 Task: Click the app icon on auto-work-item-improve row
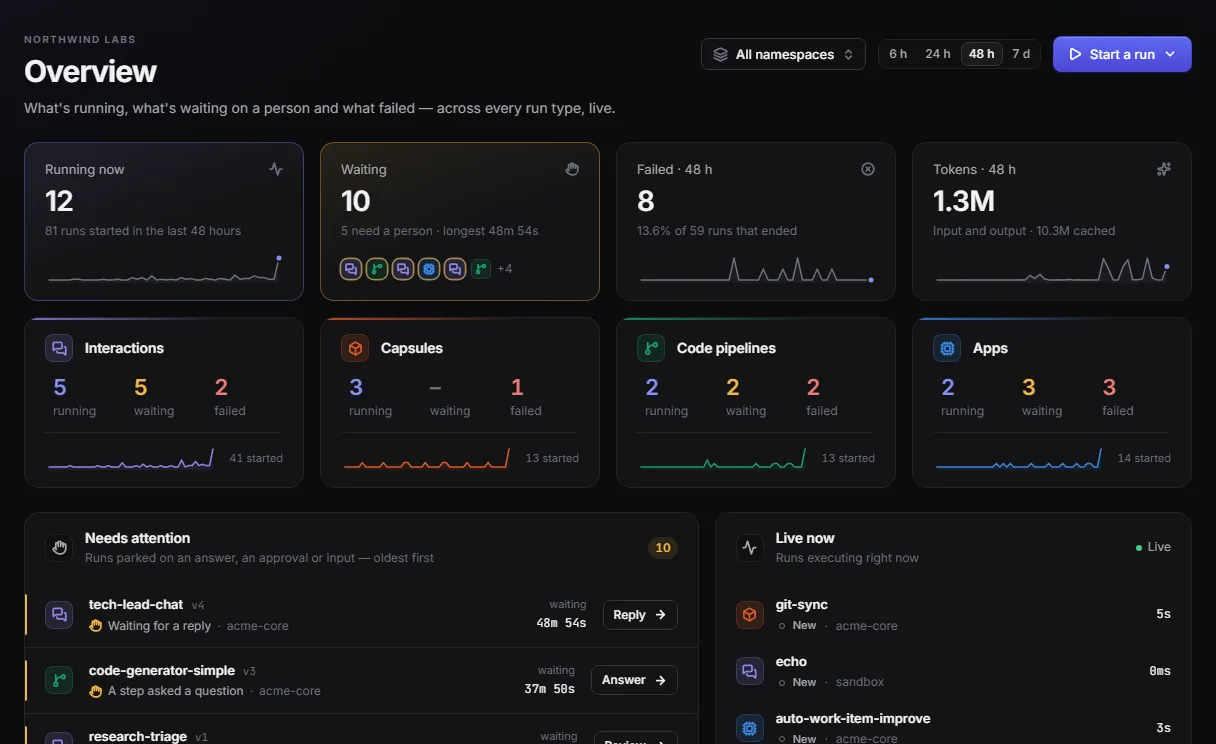point(750,728)
